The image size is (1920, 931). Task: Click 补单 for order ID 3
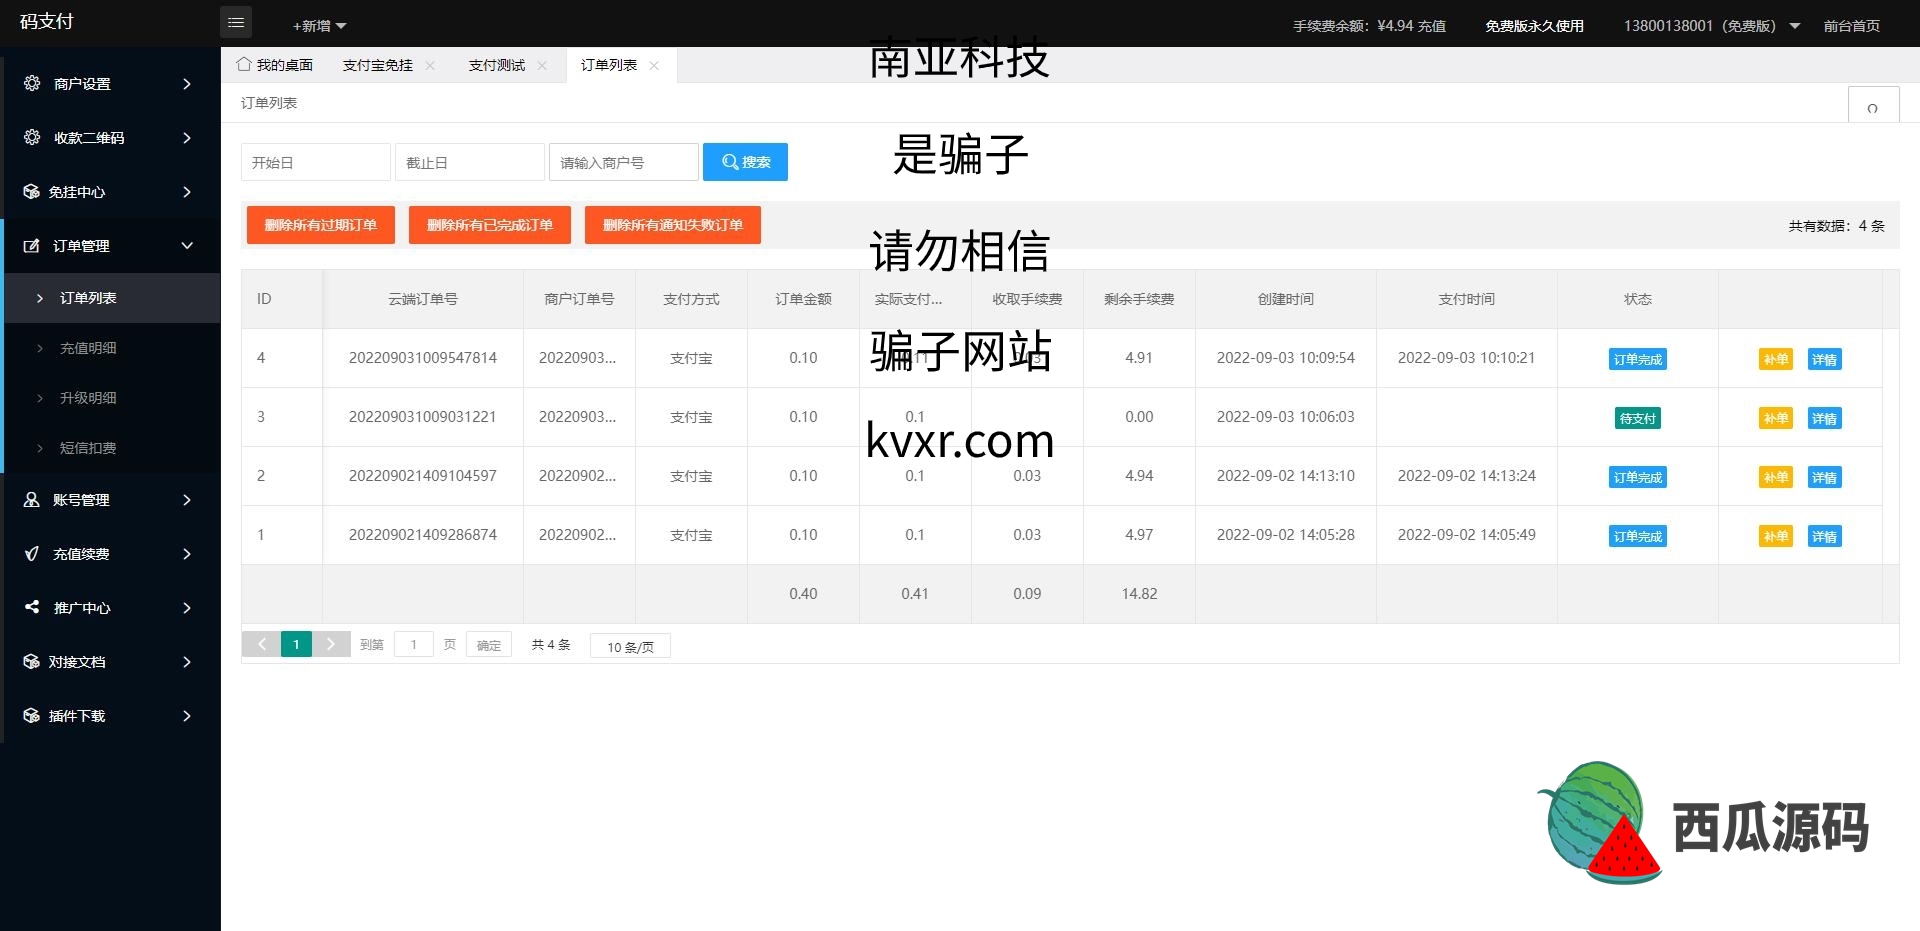click(1776, 418)
